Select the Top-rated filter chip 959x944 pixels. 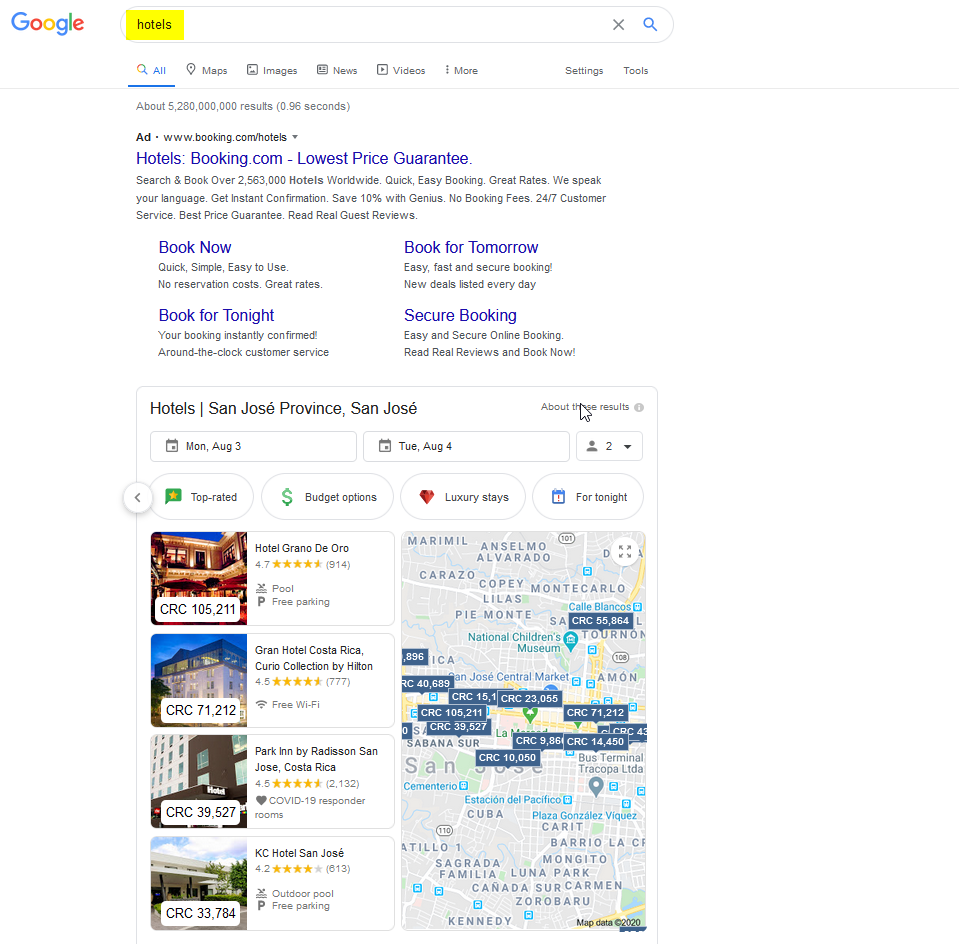tap(201, 497)
